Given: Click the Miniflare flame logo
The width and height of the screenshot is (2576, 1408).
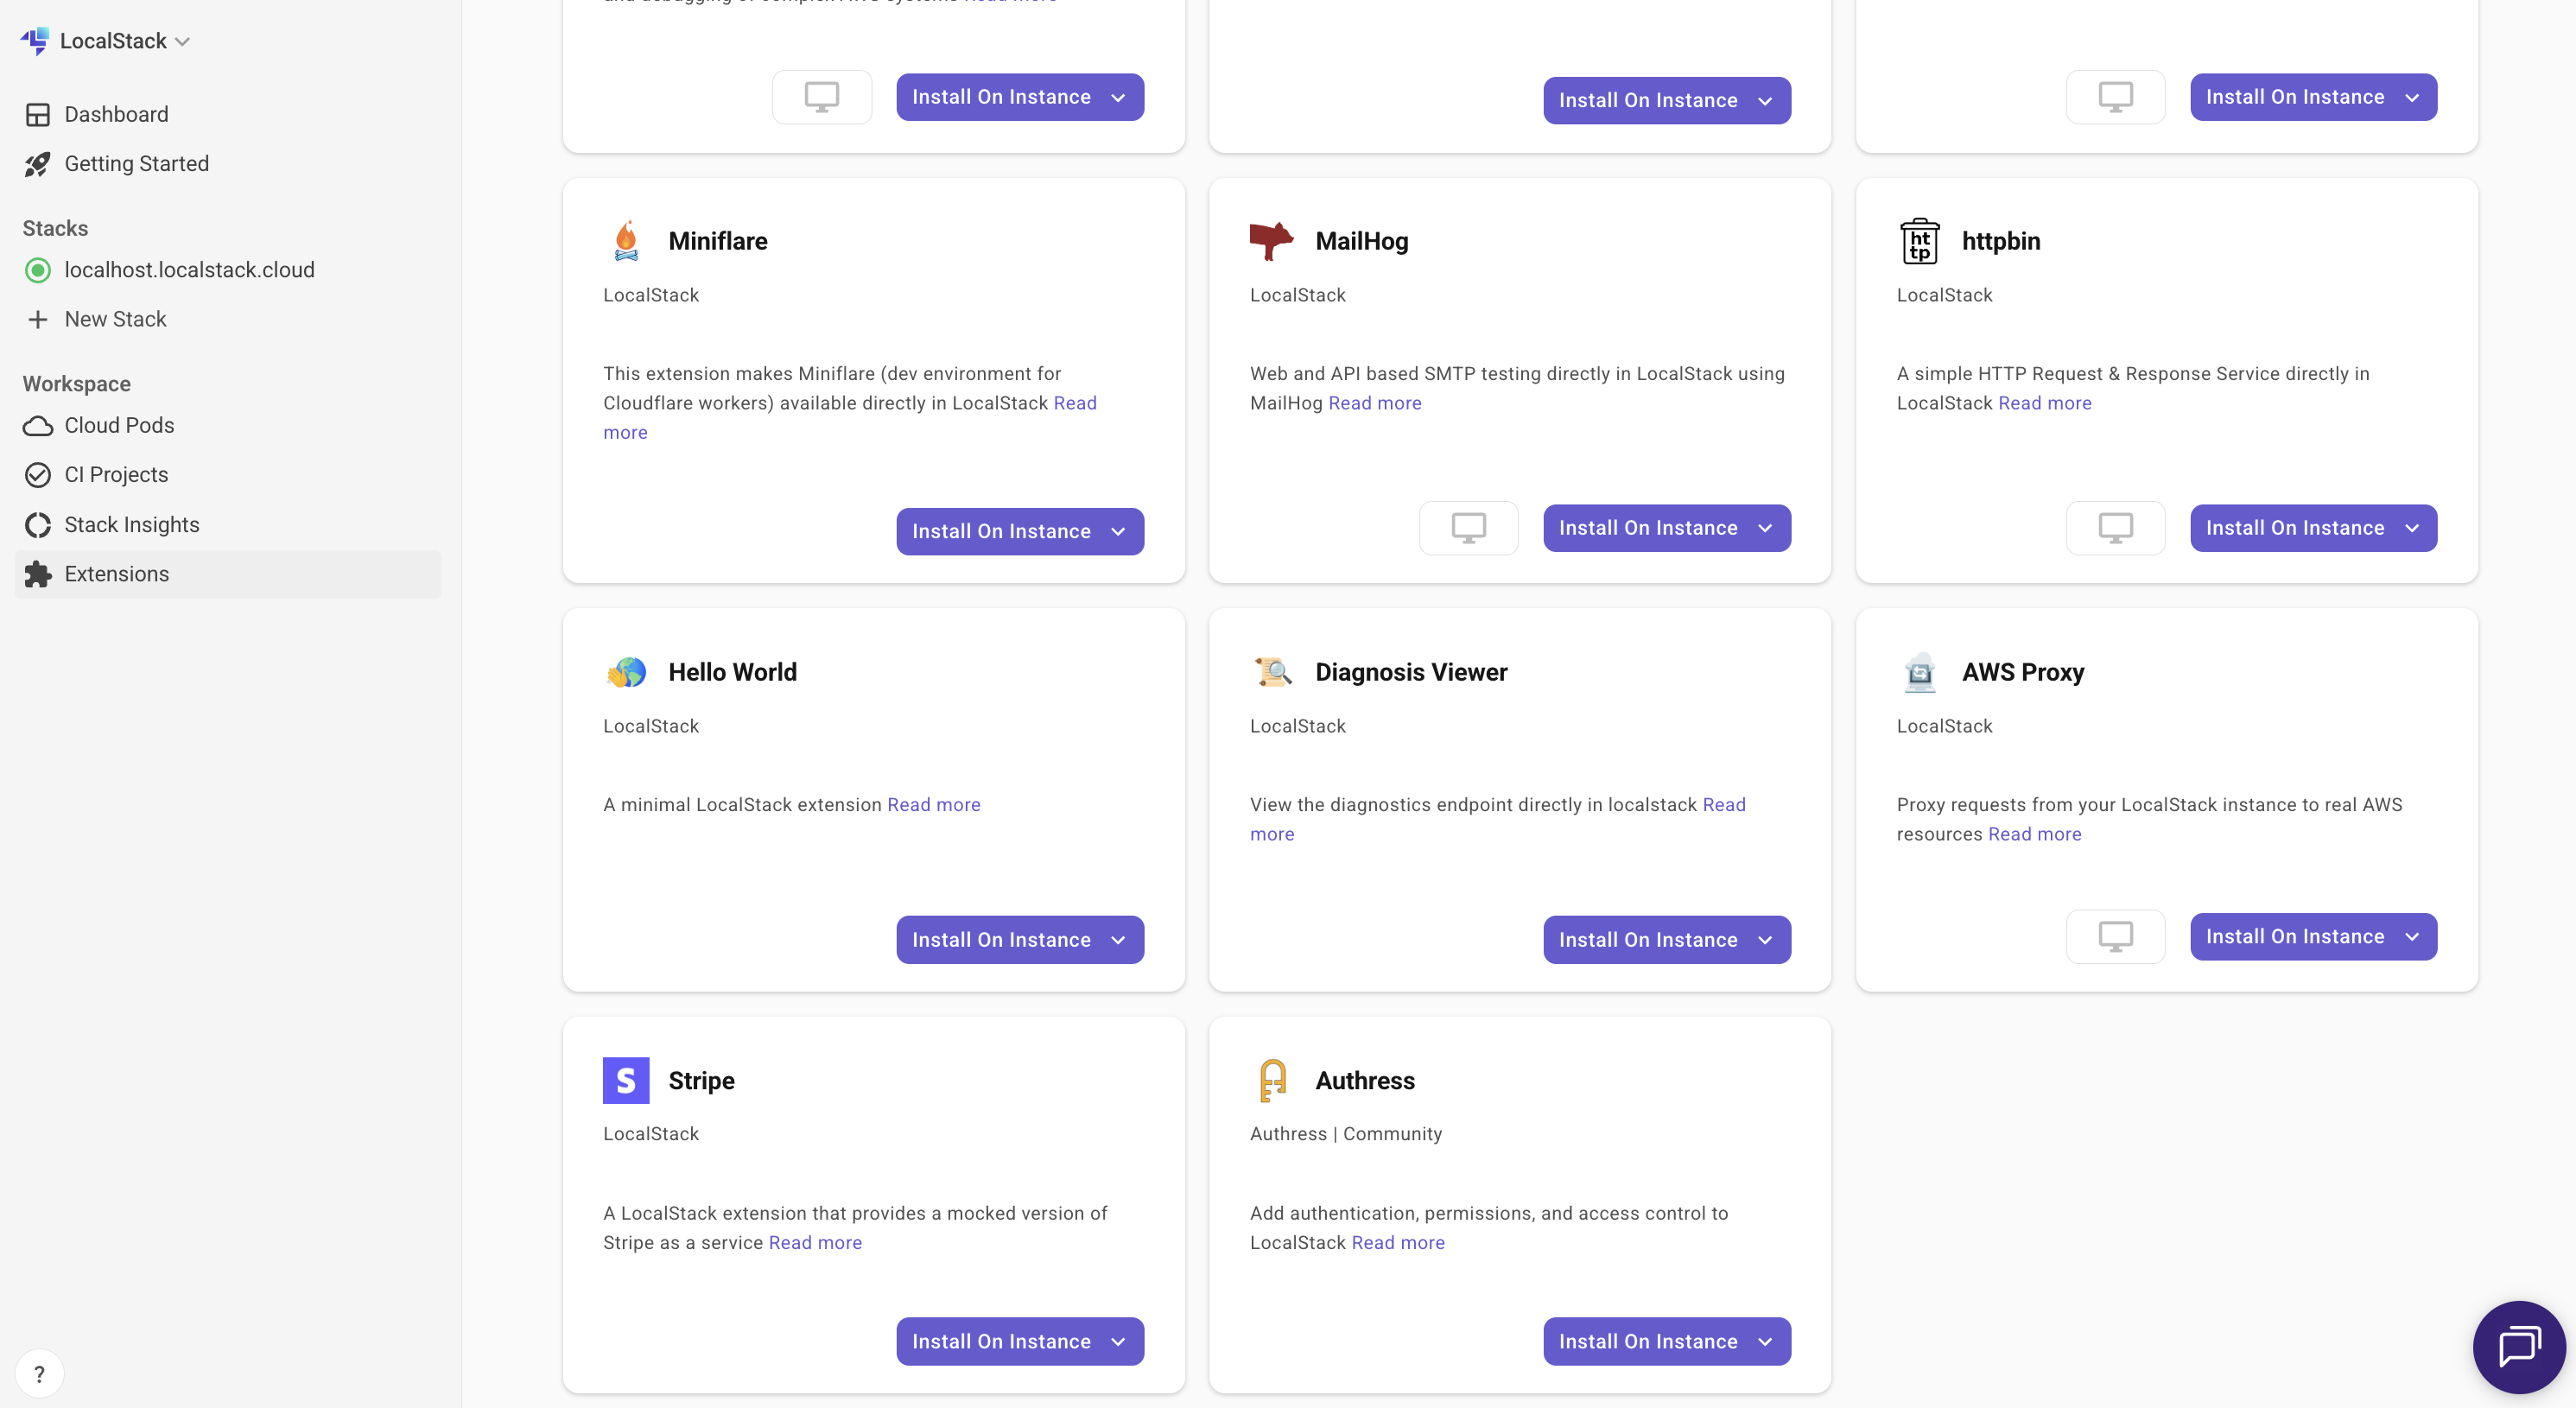Looking at the screenshot, I should pos(626,241).
